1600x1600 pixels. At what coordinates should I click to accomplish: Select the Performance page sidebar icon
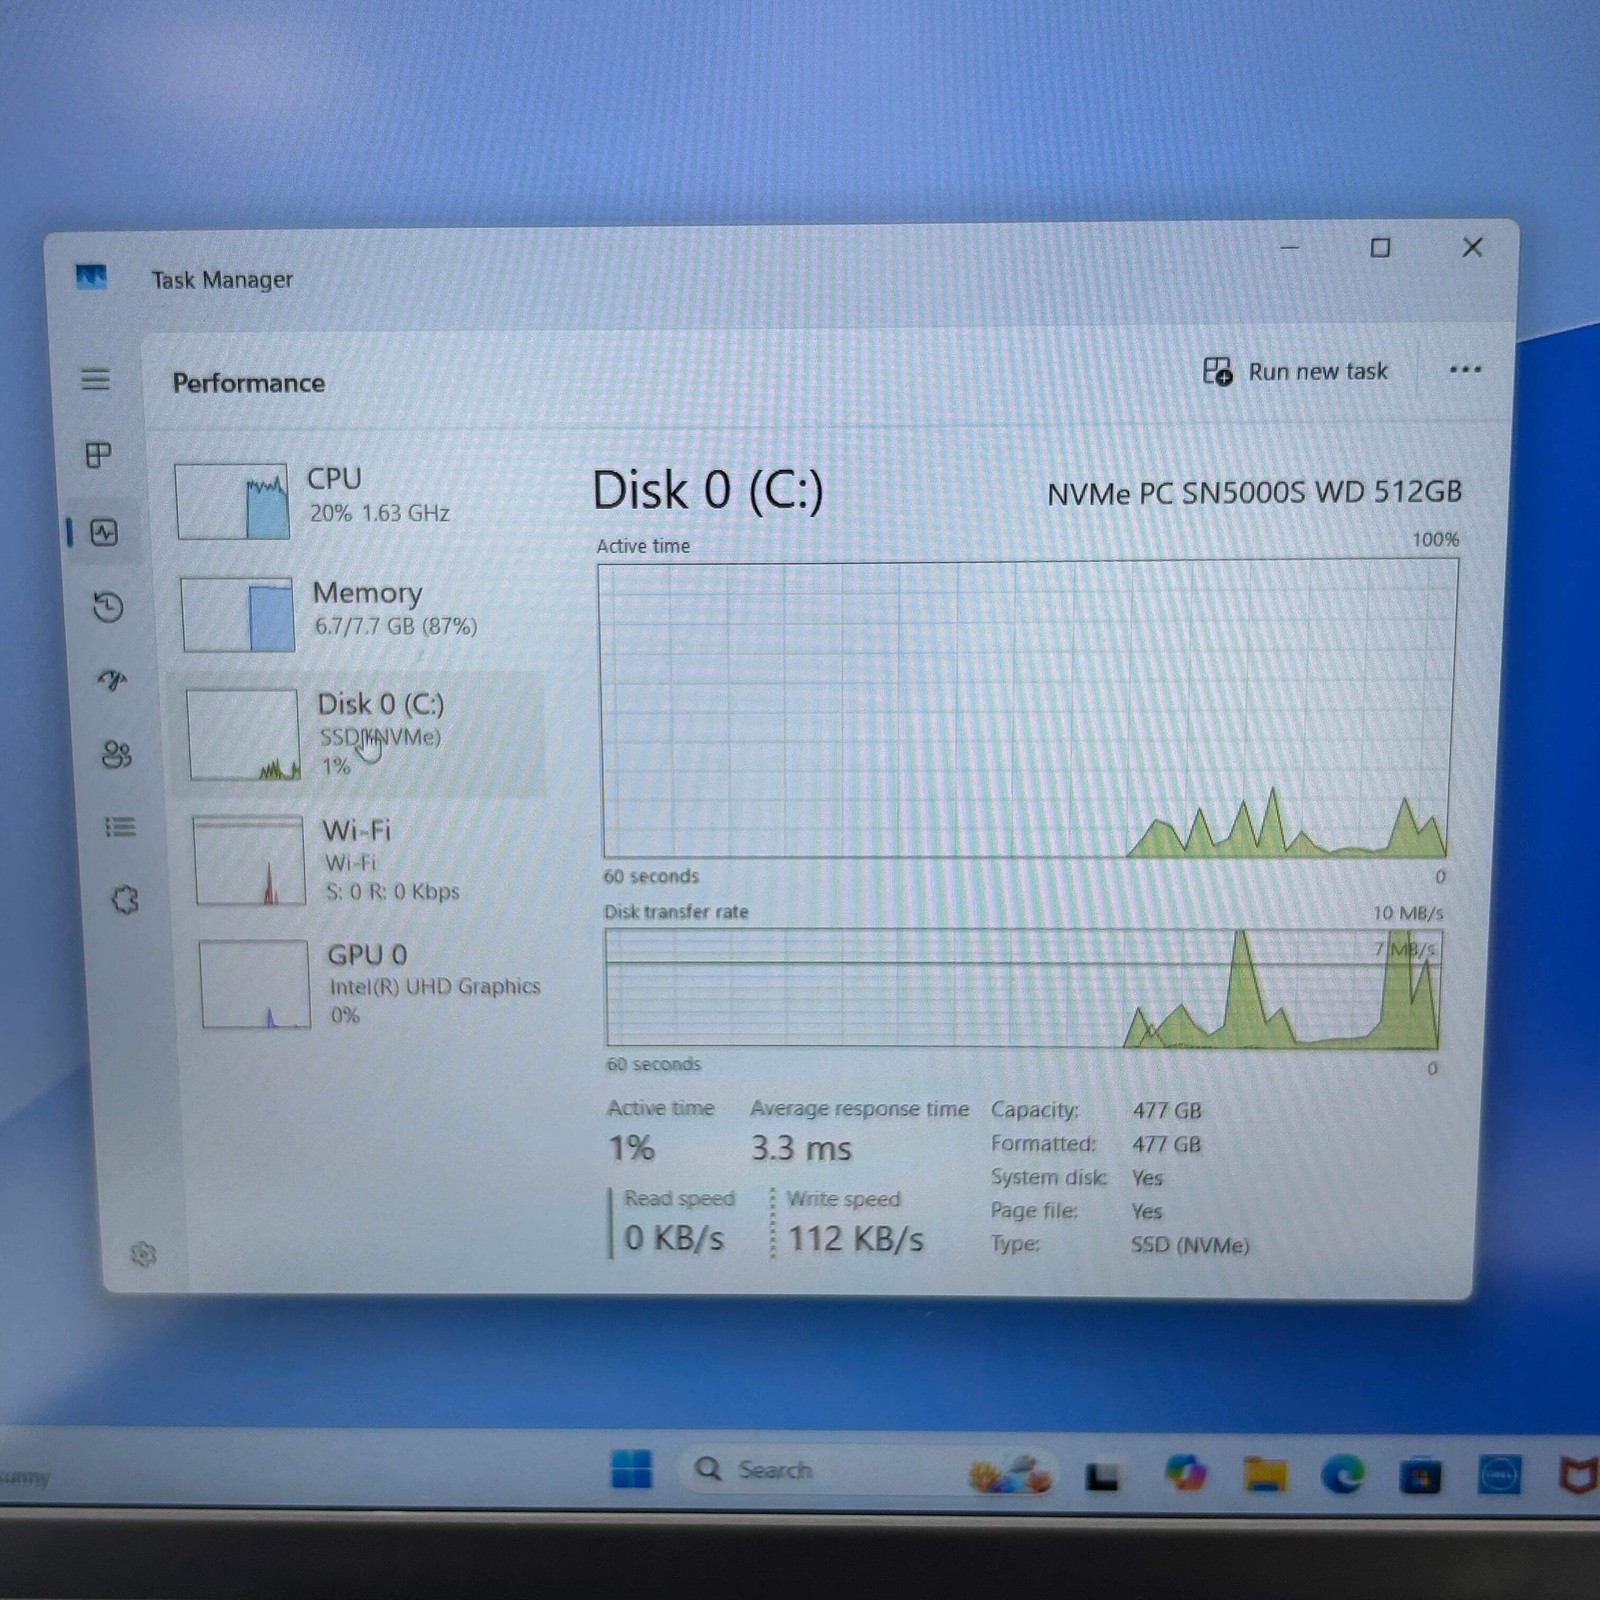tap(104, 532)
